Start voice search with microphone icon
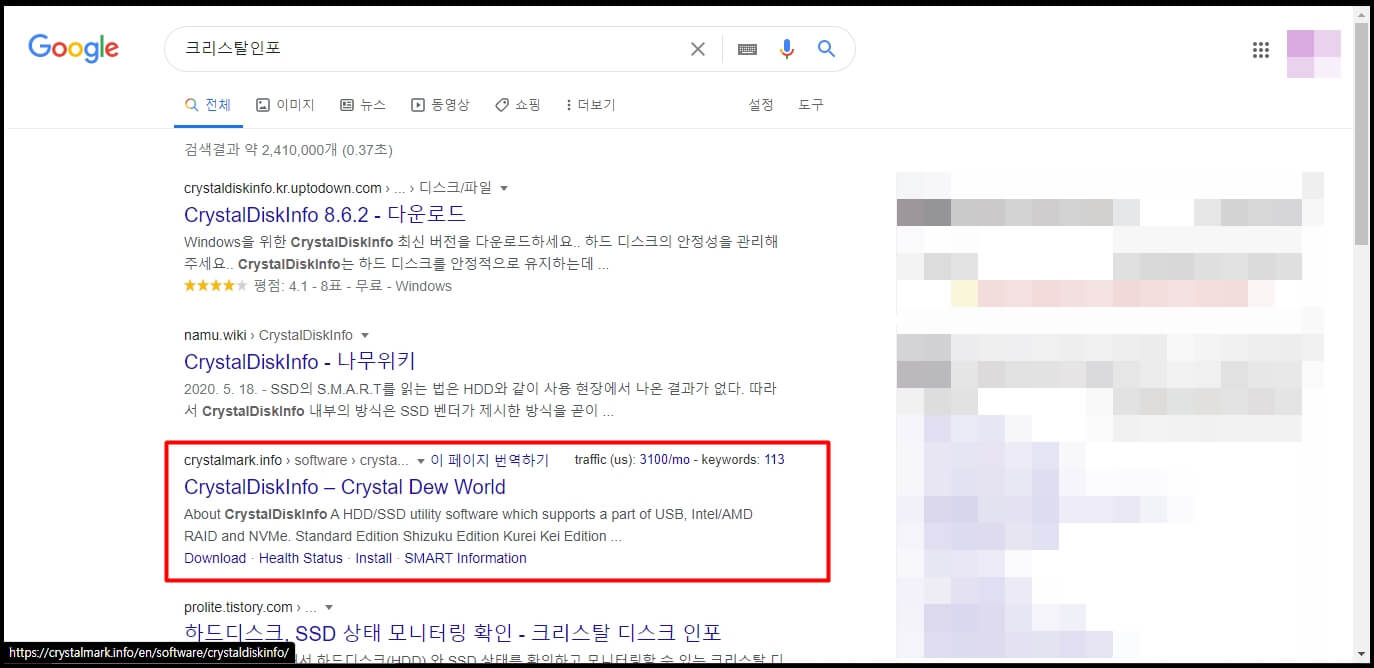1374x668 pixels. [787, 49]
